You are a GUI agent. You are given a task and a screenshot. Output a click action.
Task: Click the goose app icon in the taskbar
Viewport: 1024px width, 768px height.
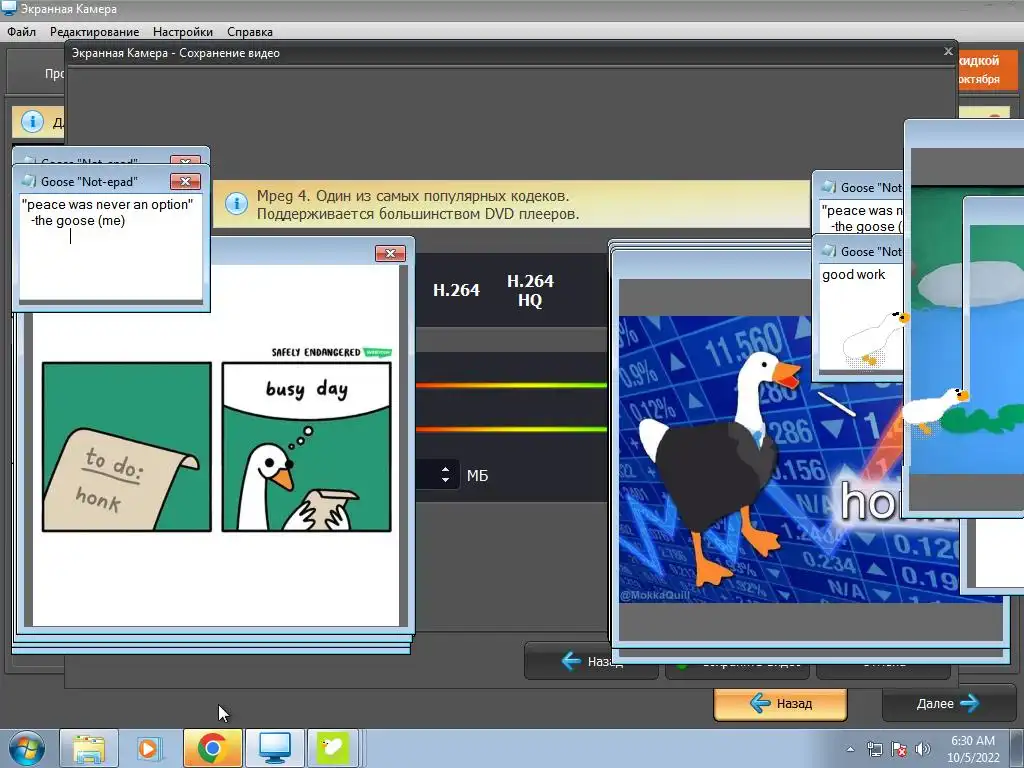(x=332, y=748)
